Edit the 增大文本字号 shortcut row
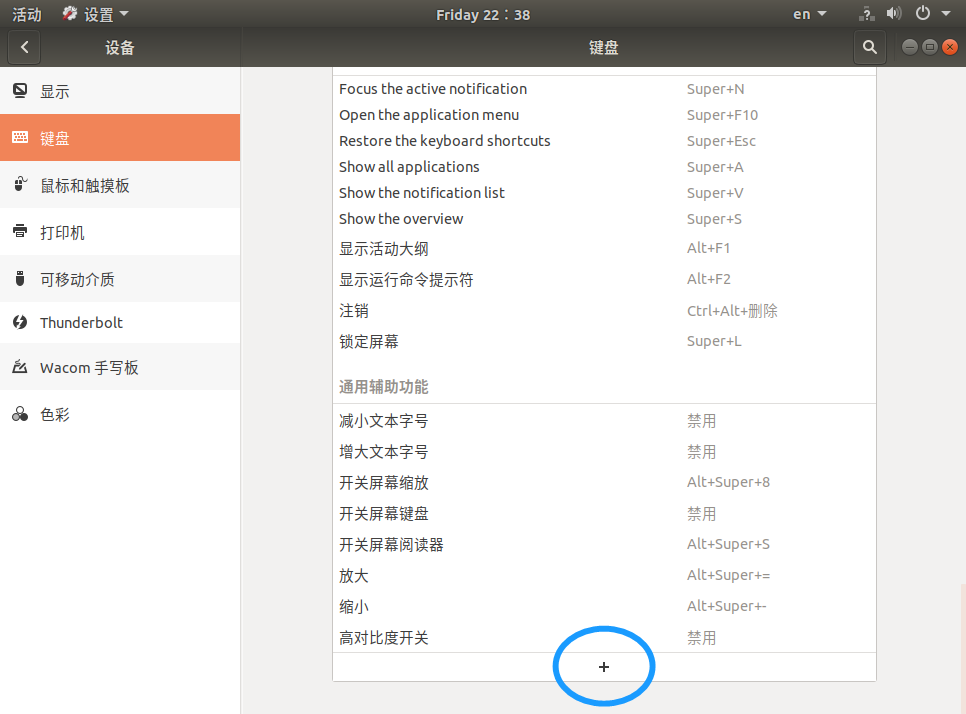 click(x=604, y=452)
